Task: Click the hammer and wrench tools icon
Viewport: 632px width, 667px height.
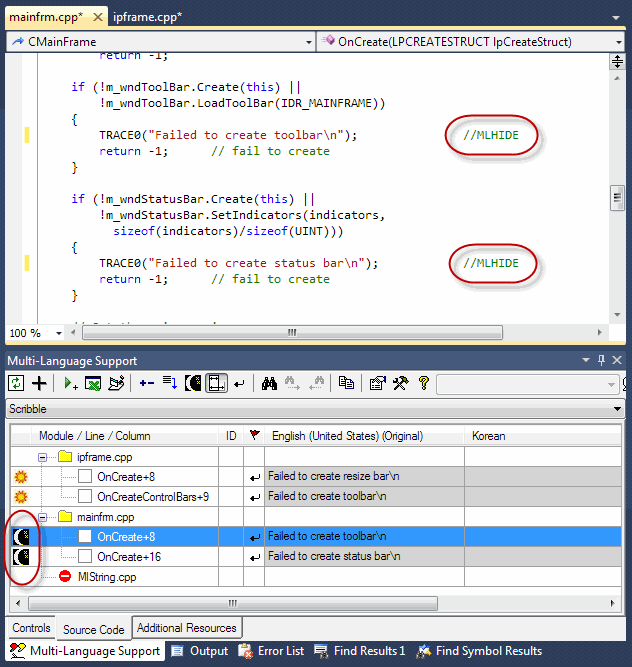Action: [400, 383]
